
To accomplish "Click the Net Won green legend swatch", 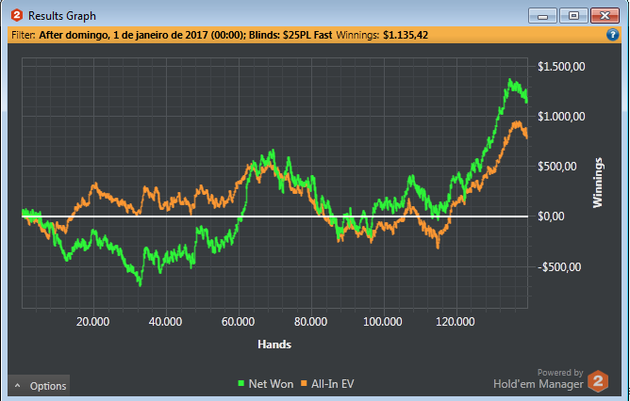I will coord(241,383).
